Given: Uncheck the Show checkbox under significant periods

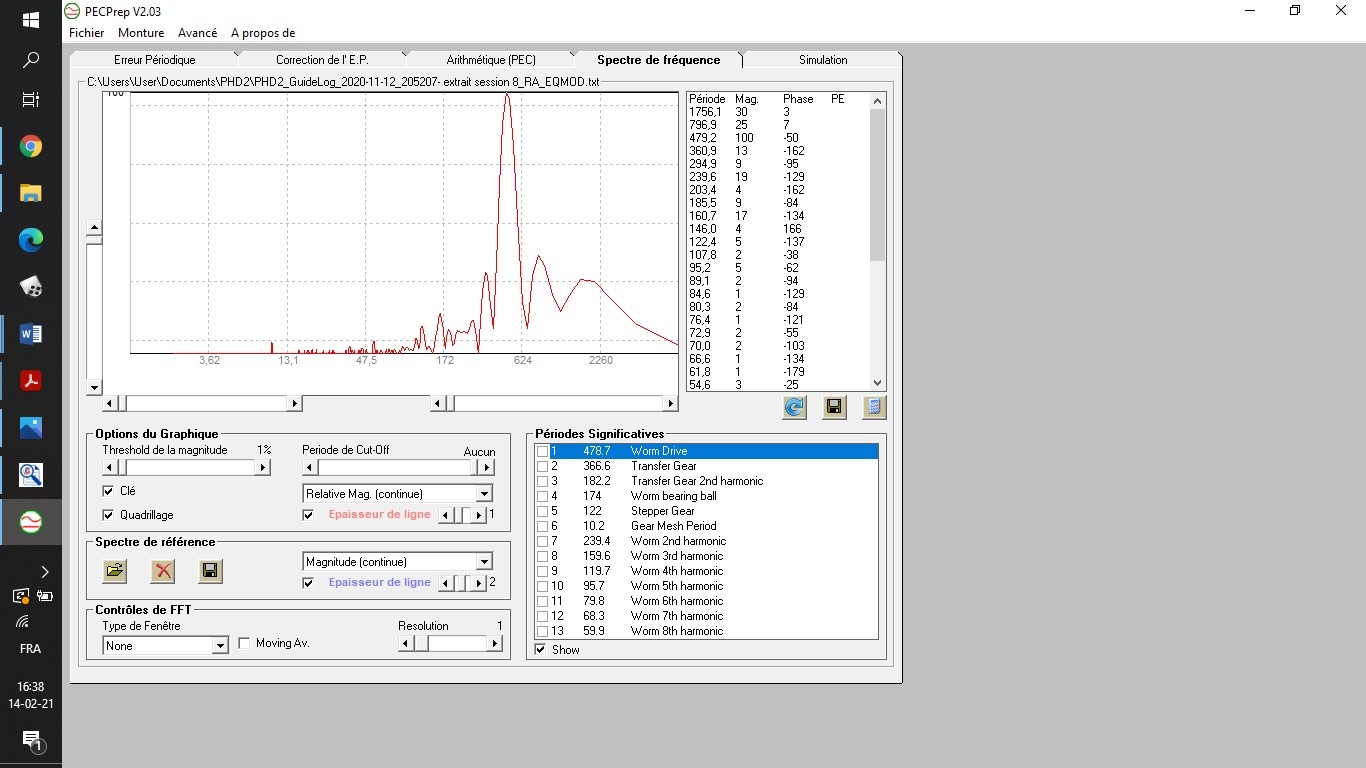Looking at the screenshot, I should pyautogui.click(x=541, y=650).
